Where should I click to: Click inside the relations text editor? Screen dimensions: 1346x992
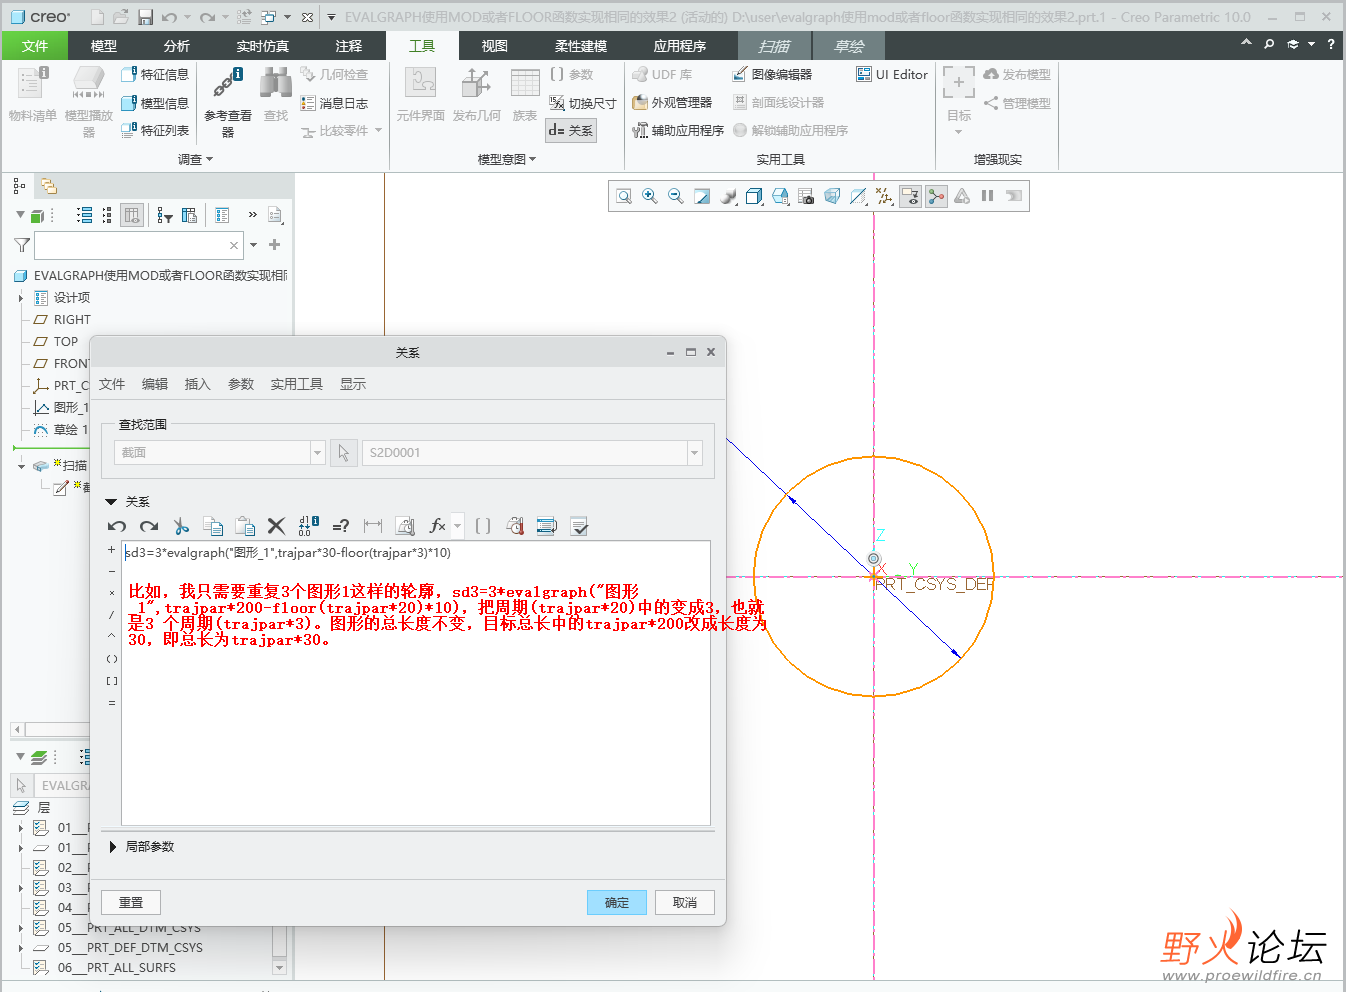point(416,683)
